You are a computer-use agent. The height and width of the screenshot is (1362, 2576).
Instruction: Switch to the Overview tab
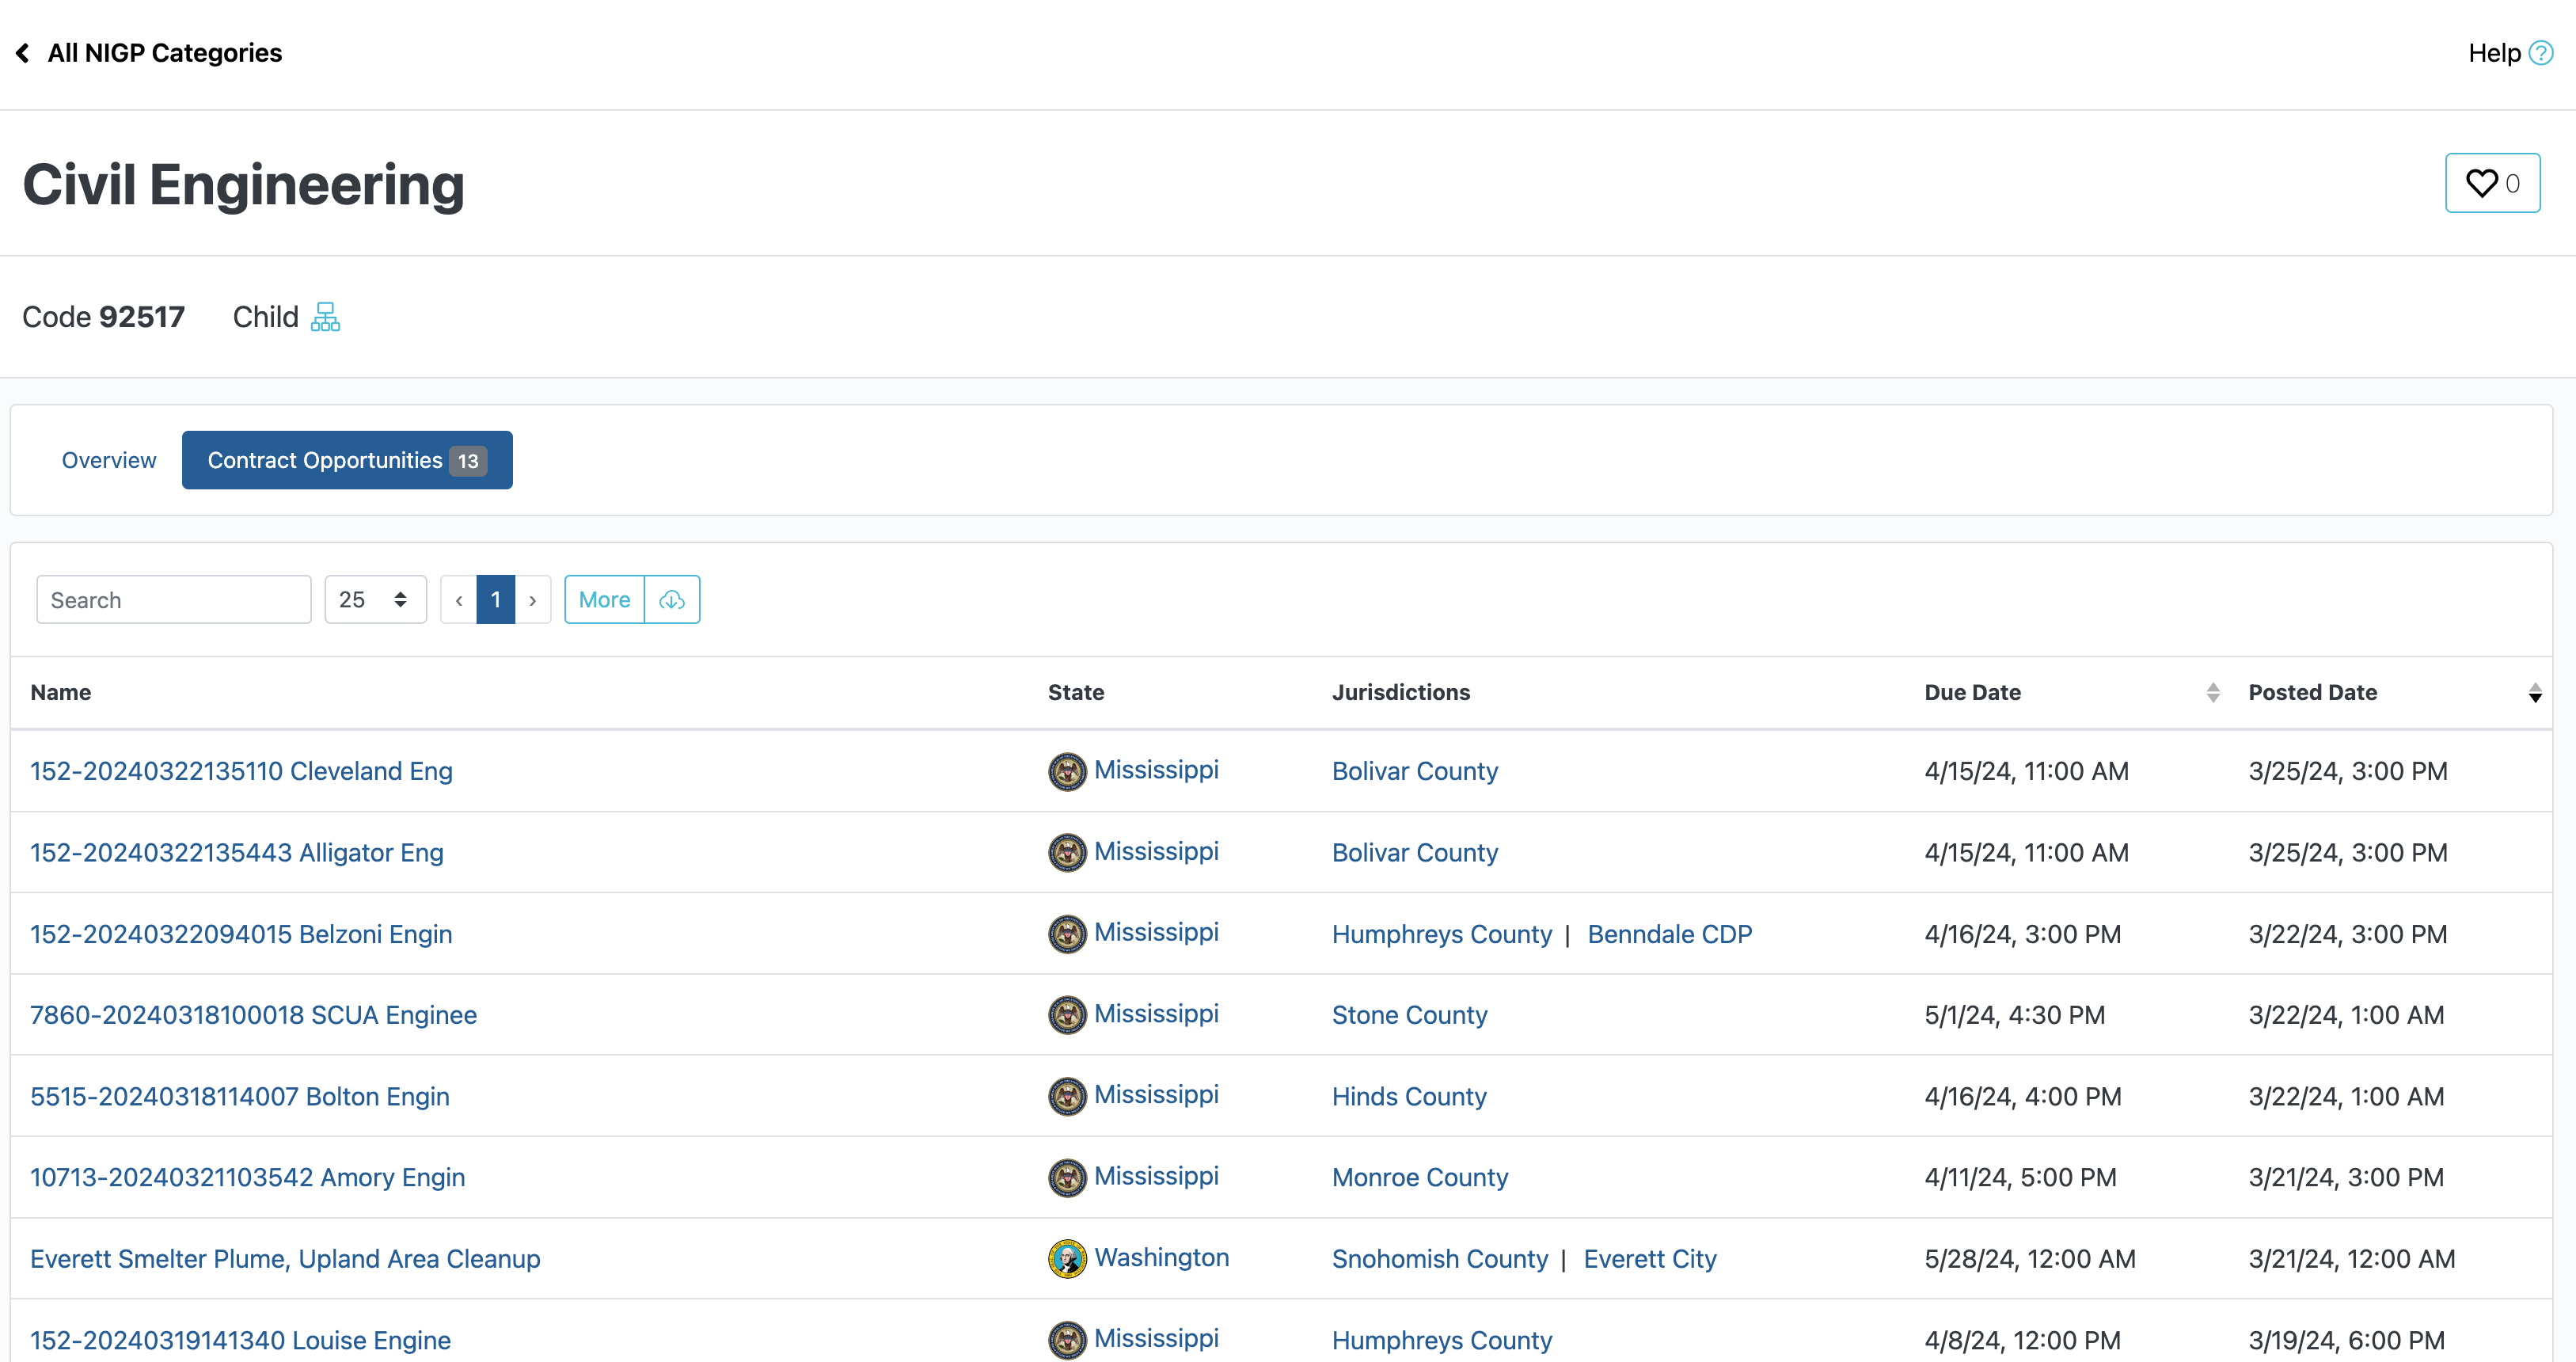click(109, 460)
